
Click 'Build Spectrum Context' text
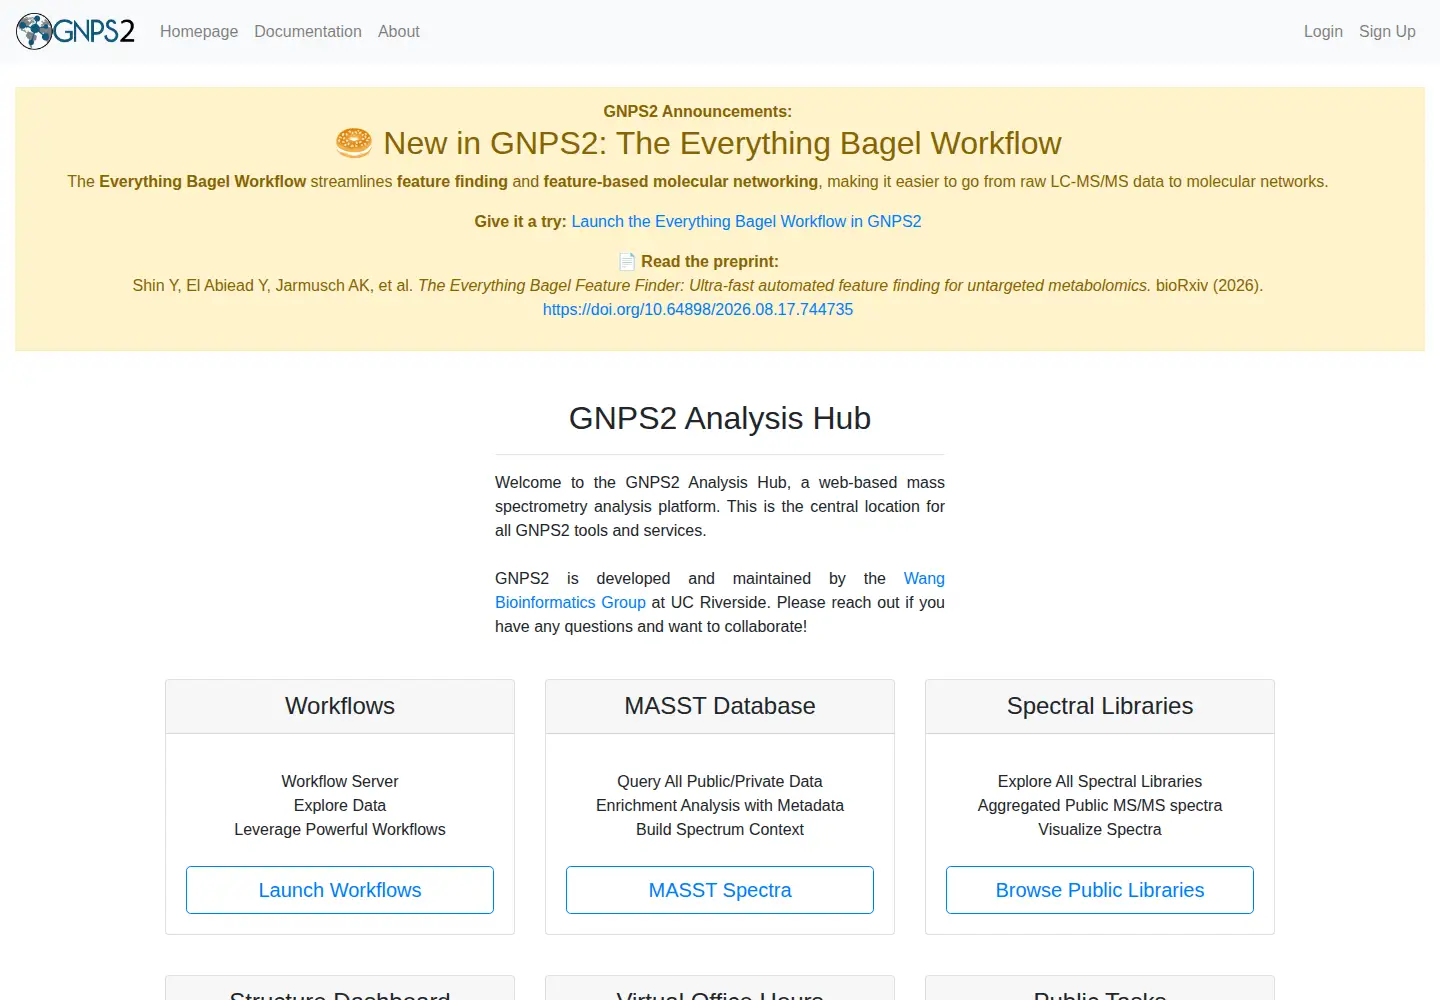[720, 829]
